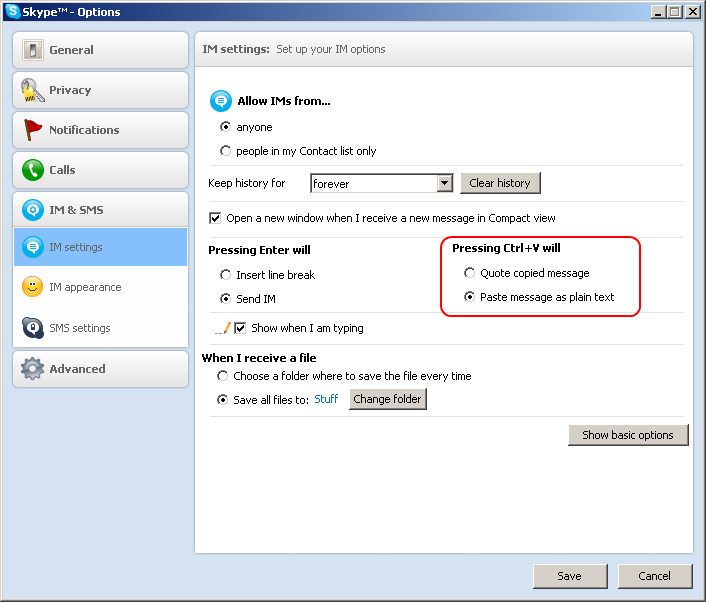This screenshot has width=706, height=602.
Task: Minimize the Skype Options window
Action: pyautogui.click(x=658, y=11)
